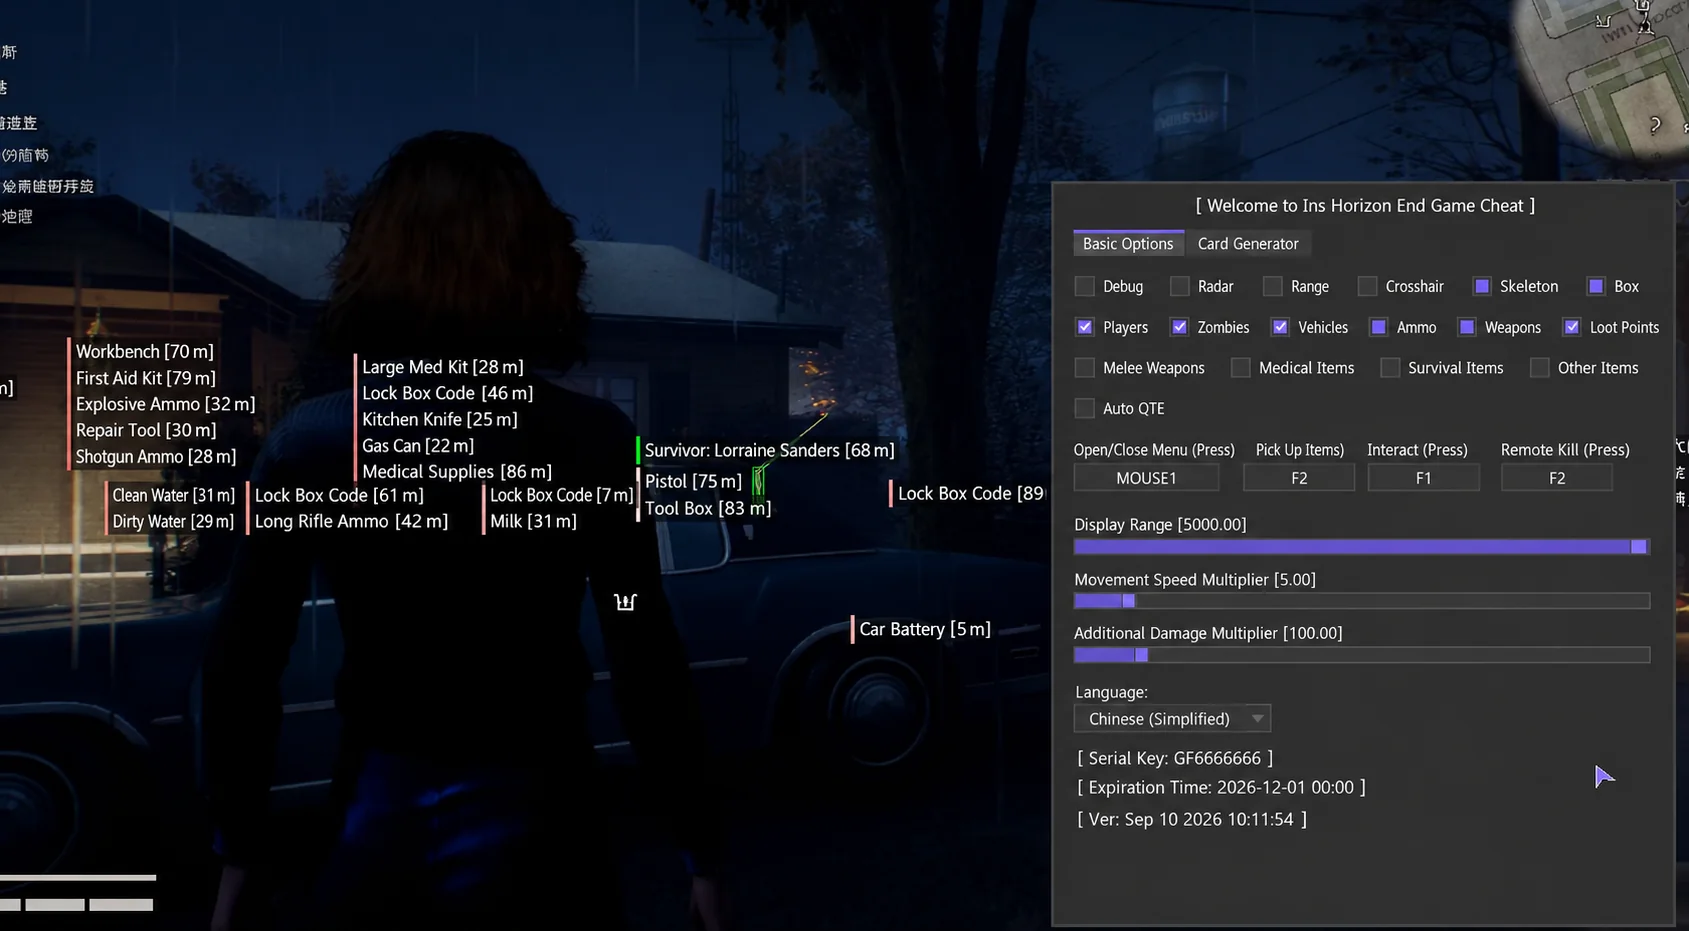Click the Car Battery [5 m] label

[925, 629]
